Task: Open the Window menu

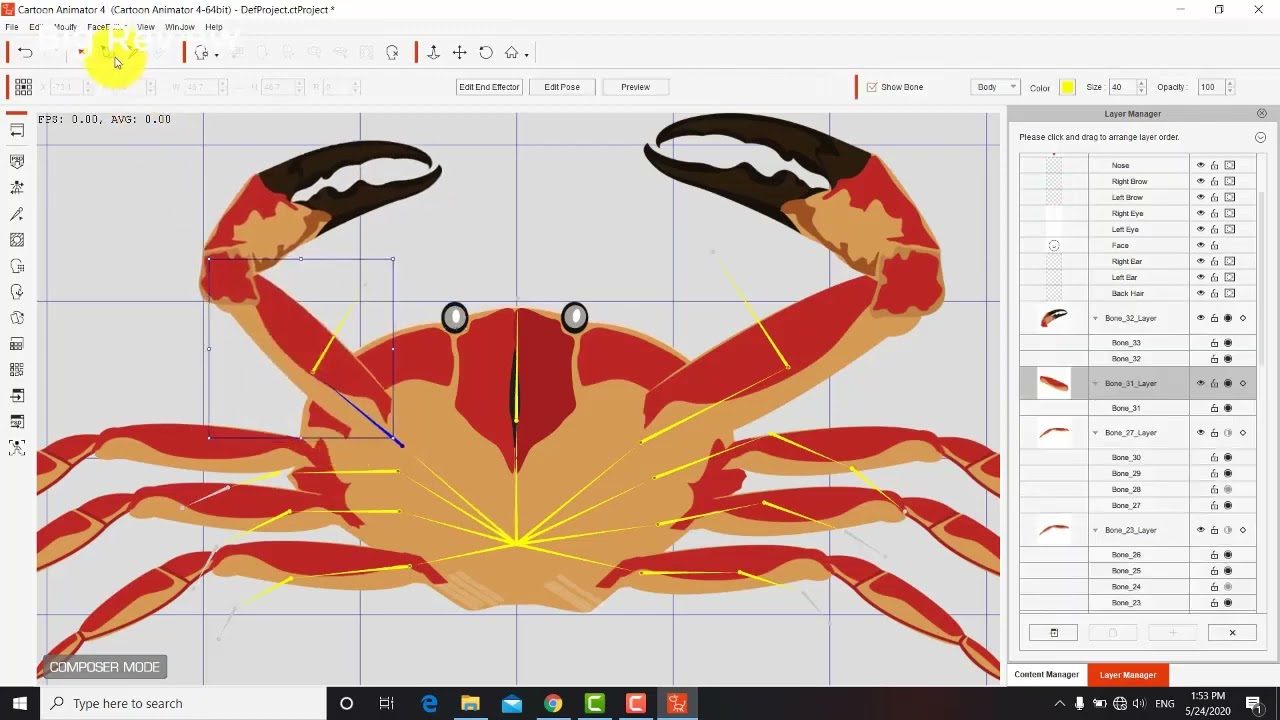Action: click(x=180, y=27)
